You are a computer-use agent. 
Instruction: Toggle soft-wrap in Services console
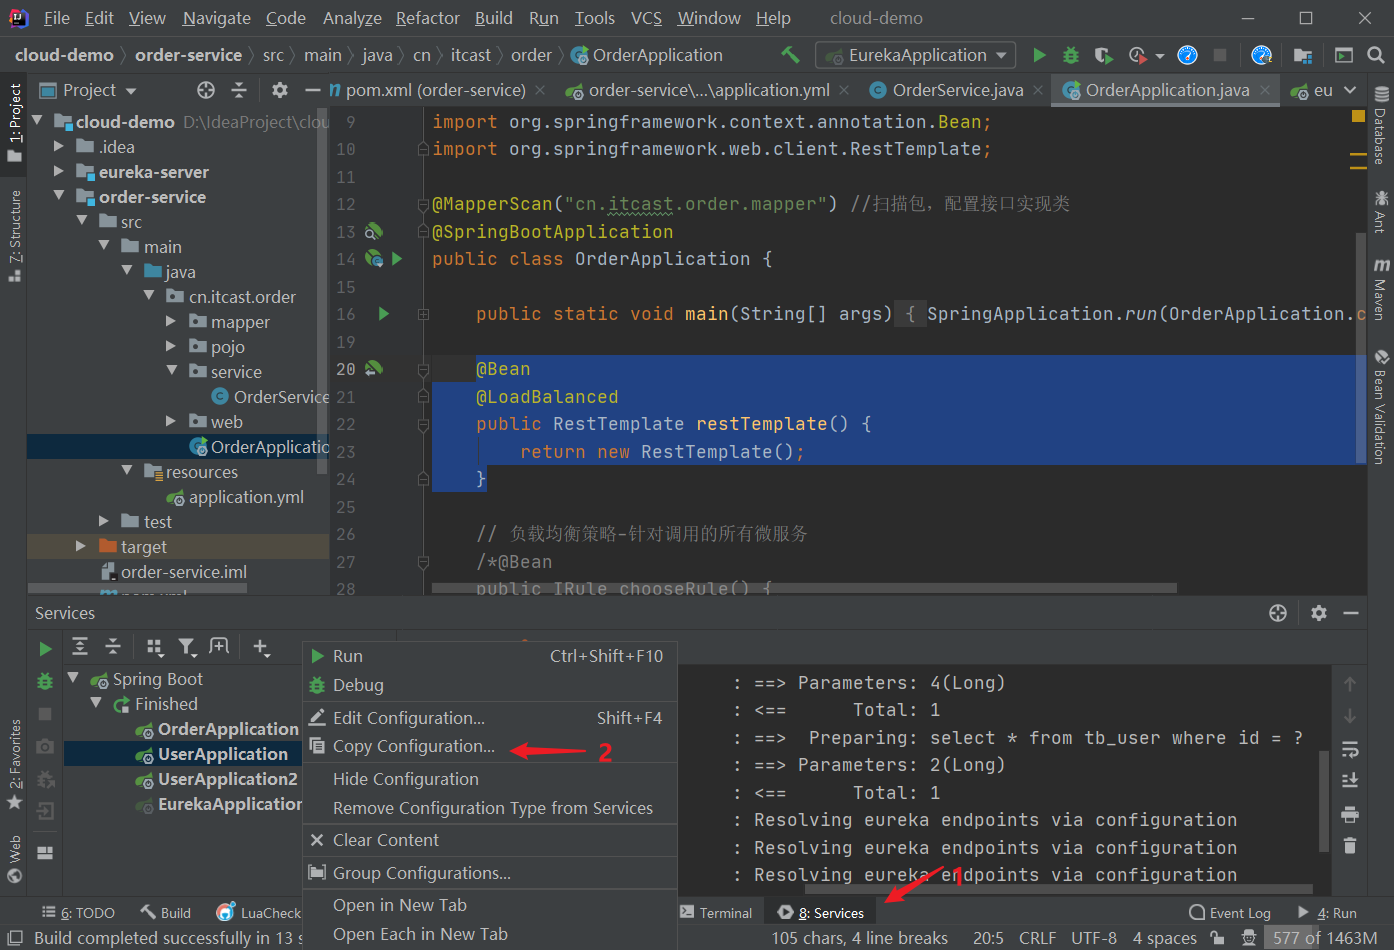(x=1350, y=749)
